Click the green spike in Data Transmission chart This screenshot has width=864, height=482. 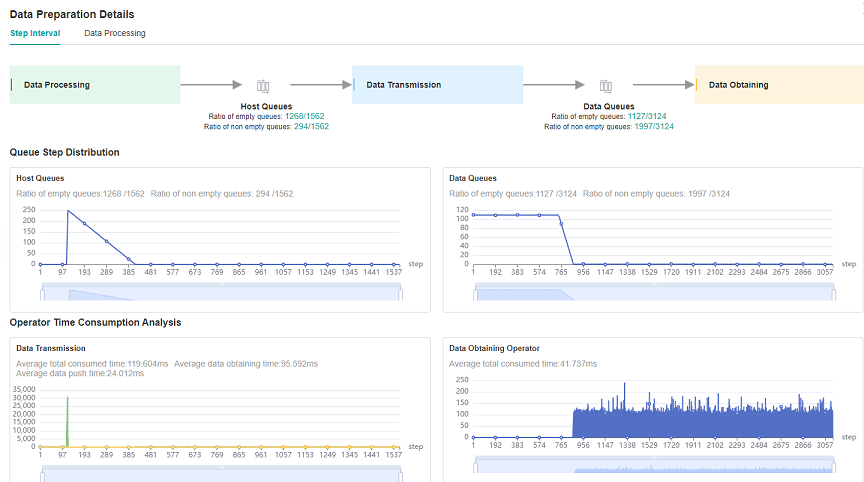67,420
